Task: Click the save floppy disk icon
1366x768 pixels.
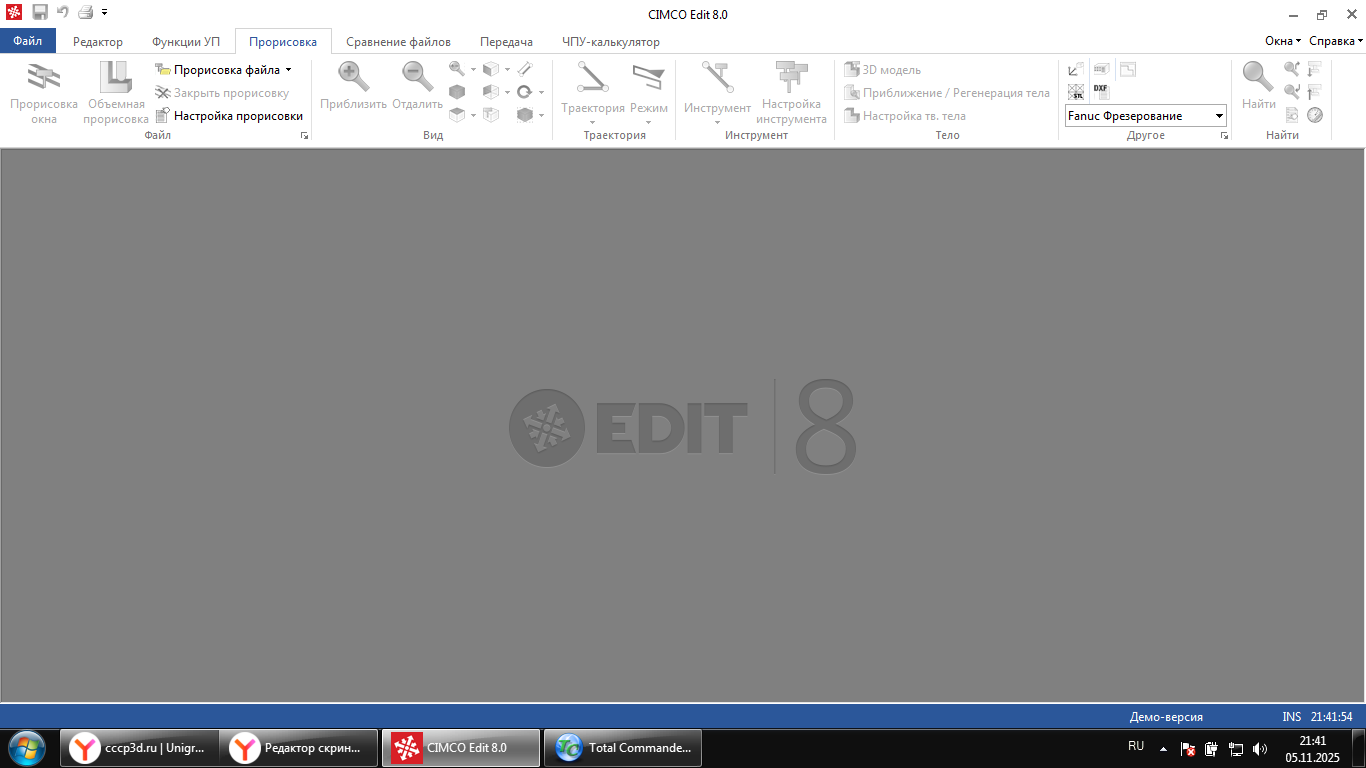Action: pos(40,12)
